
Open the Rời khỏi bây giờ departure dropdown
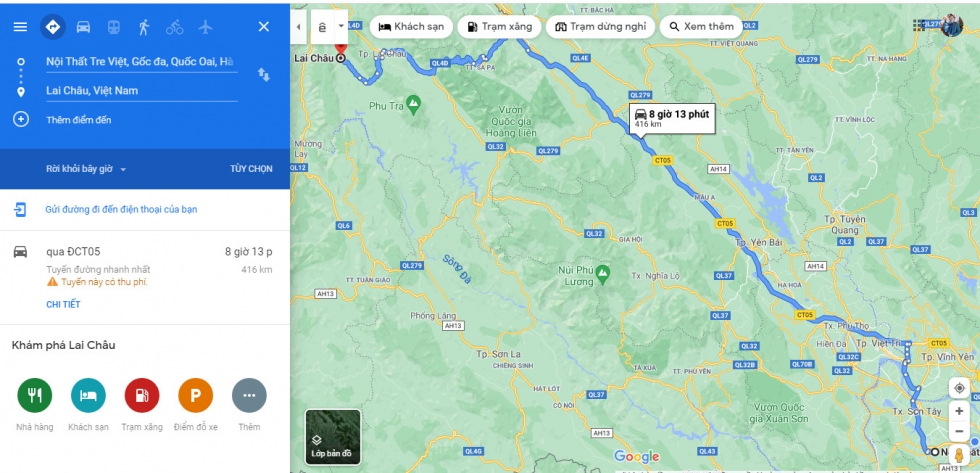point(86,169)
